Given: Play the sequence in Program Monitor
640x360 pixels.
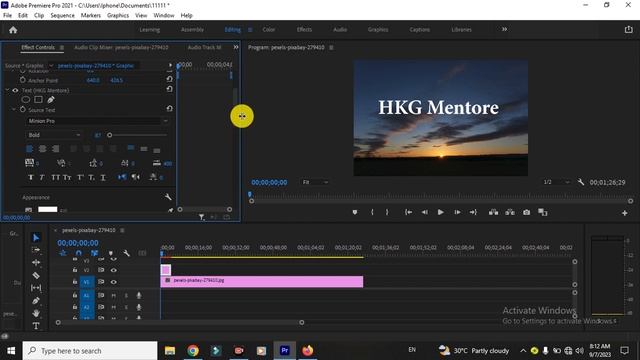Looking at the screenshot, I should click(x=440, y=212).
